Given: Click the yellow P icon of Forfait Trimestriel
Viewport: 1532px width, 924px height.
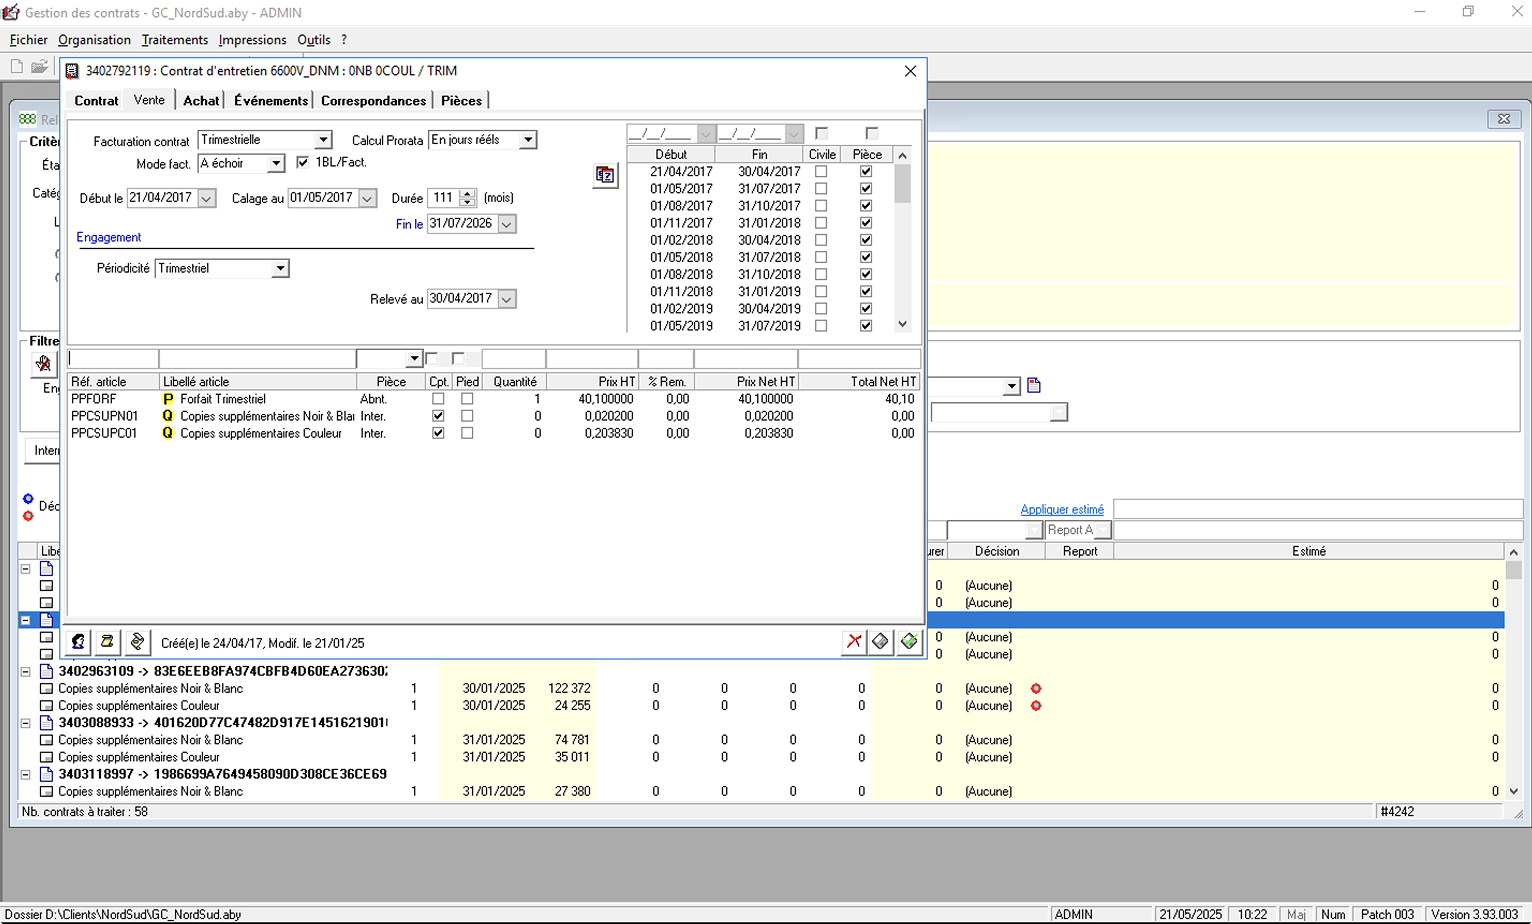Looking at the screenshot, I should click(x=168, y=399).
